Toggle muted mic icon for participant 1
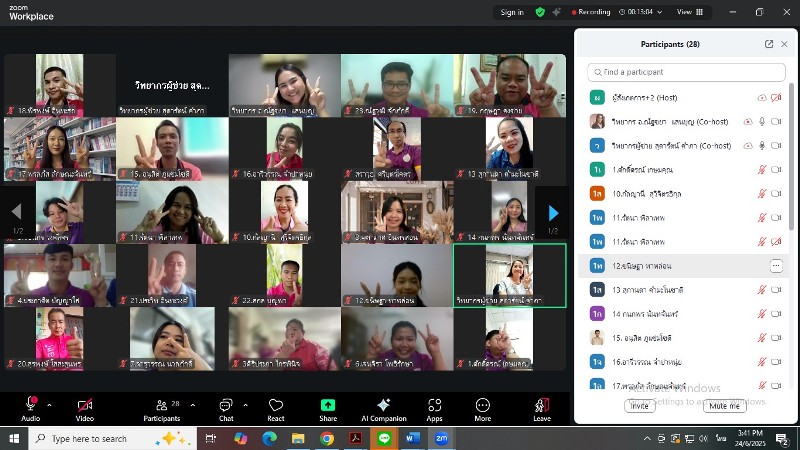This screenshot has height=450, width=800. point(762,169)
